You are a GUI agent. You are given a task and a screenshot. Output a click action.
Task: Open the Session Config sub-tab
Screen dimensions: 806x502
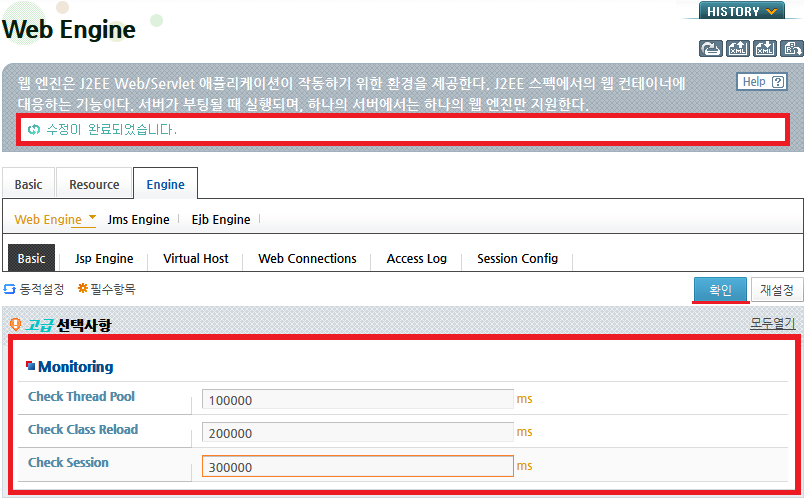518,258
